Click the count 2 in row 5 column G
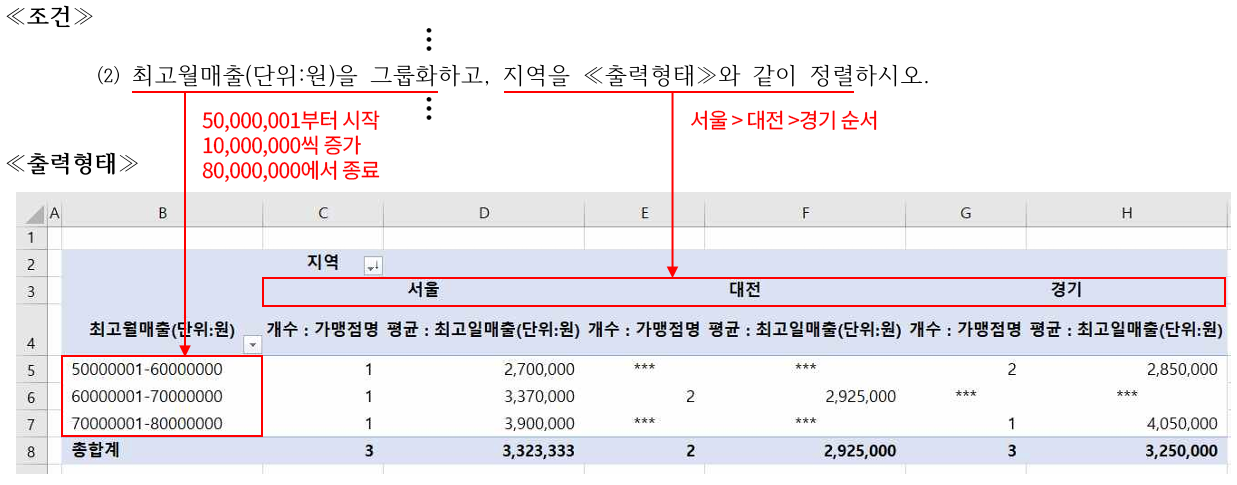The height and width of the screenshot is (485, 1237). (x=1012, y=370)
